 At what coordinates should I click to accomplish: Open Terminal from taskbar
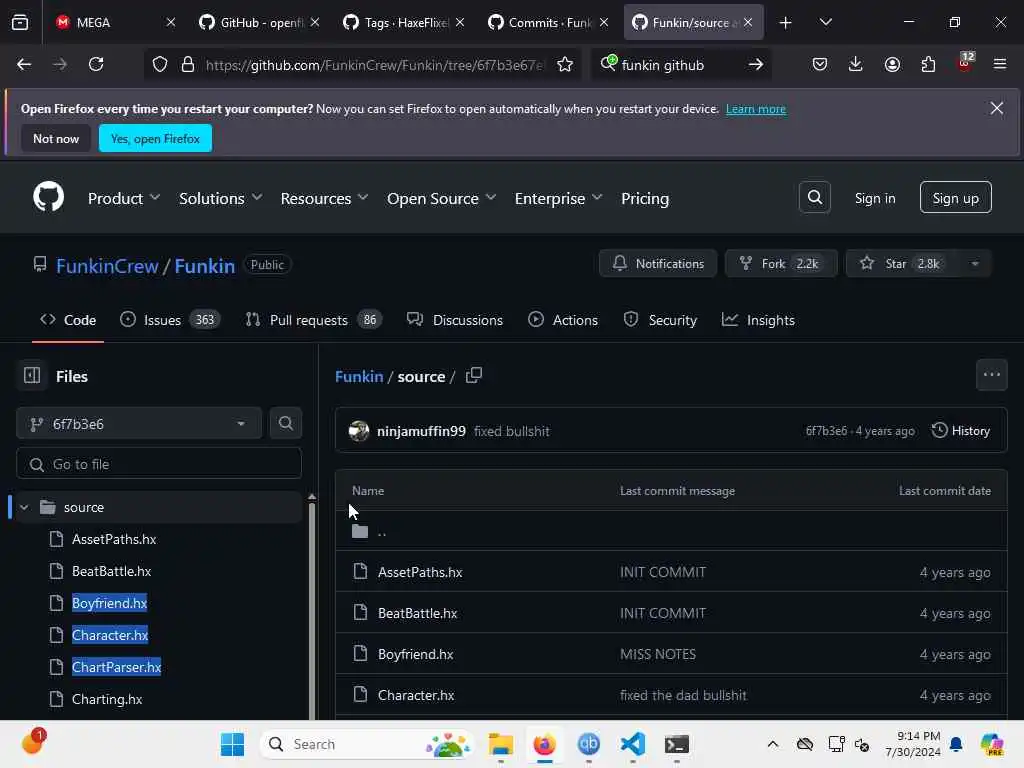[x=677, y=744]
